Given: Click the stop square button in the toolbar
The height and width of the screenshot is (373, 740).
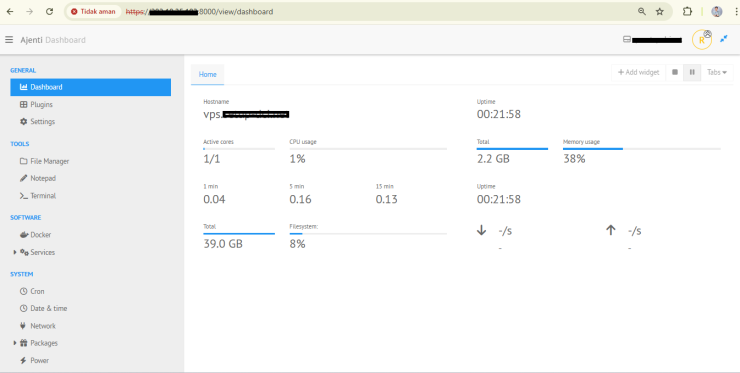Looking at the screenshot, I should tap(675, 72).
